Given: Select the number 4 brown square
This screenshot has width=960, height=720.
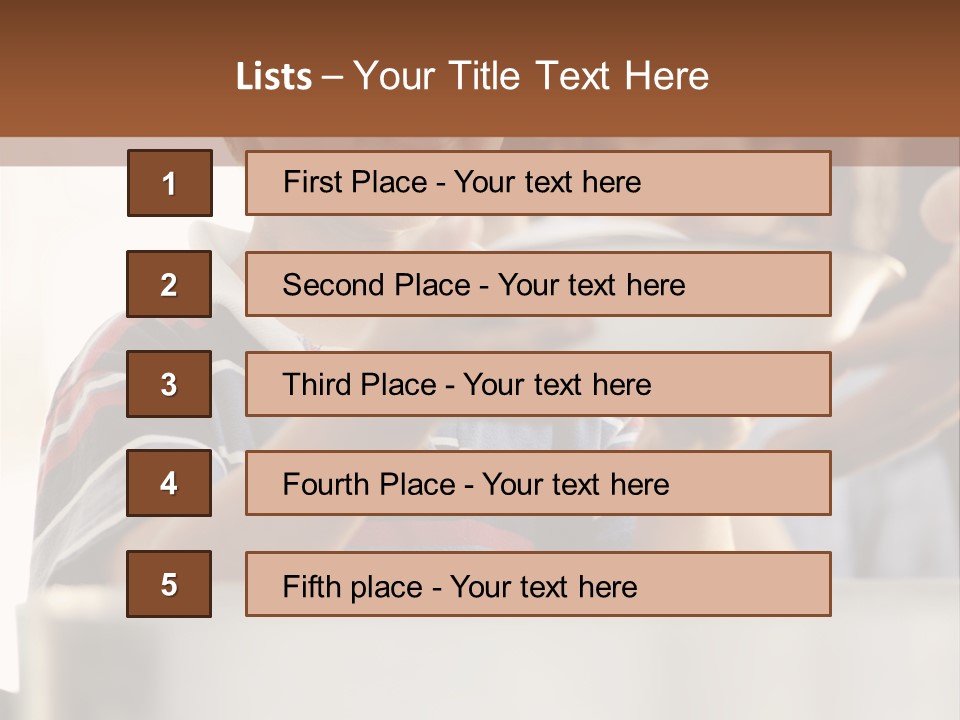Looking at the screenshot, I should point(169,483).
